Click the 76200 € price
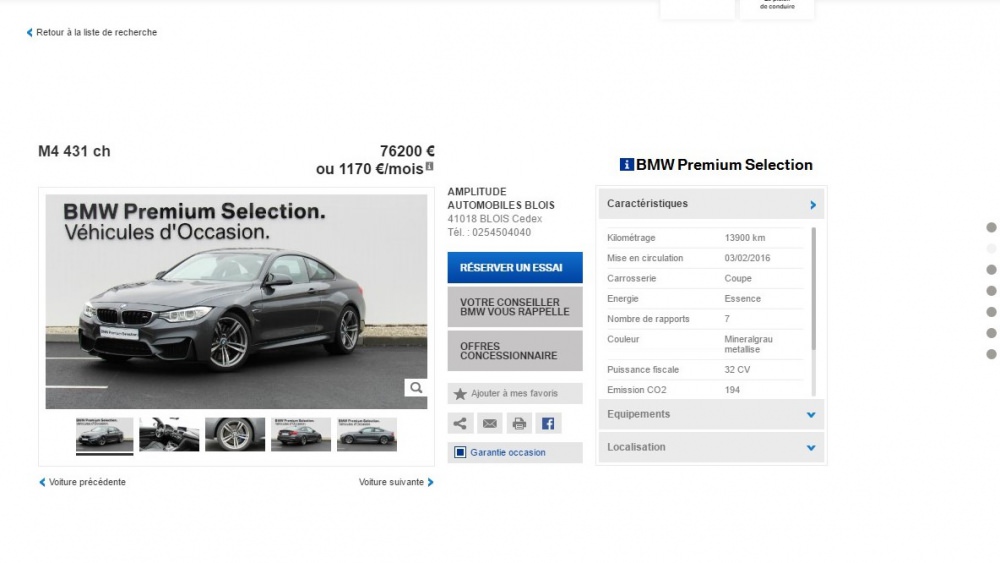 (407, 151)
